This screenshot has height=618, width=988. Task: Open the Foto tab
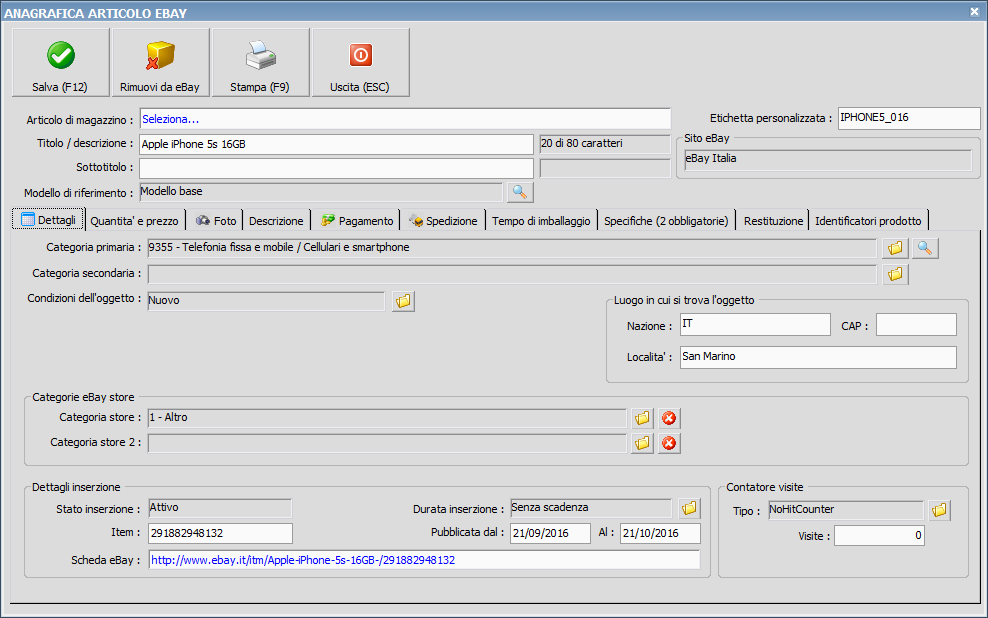click(x=215, y=221)
